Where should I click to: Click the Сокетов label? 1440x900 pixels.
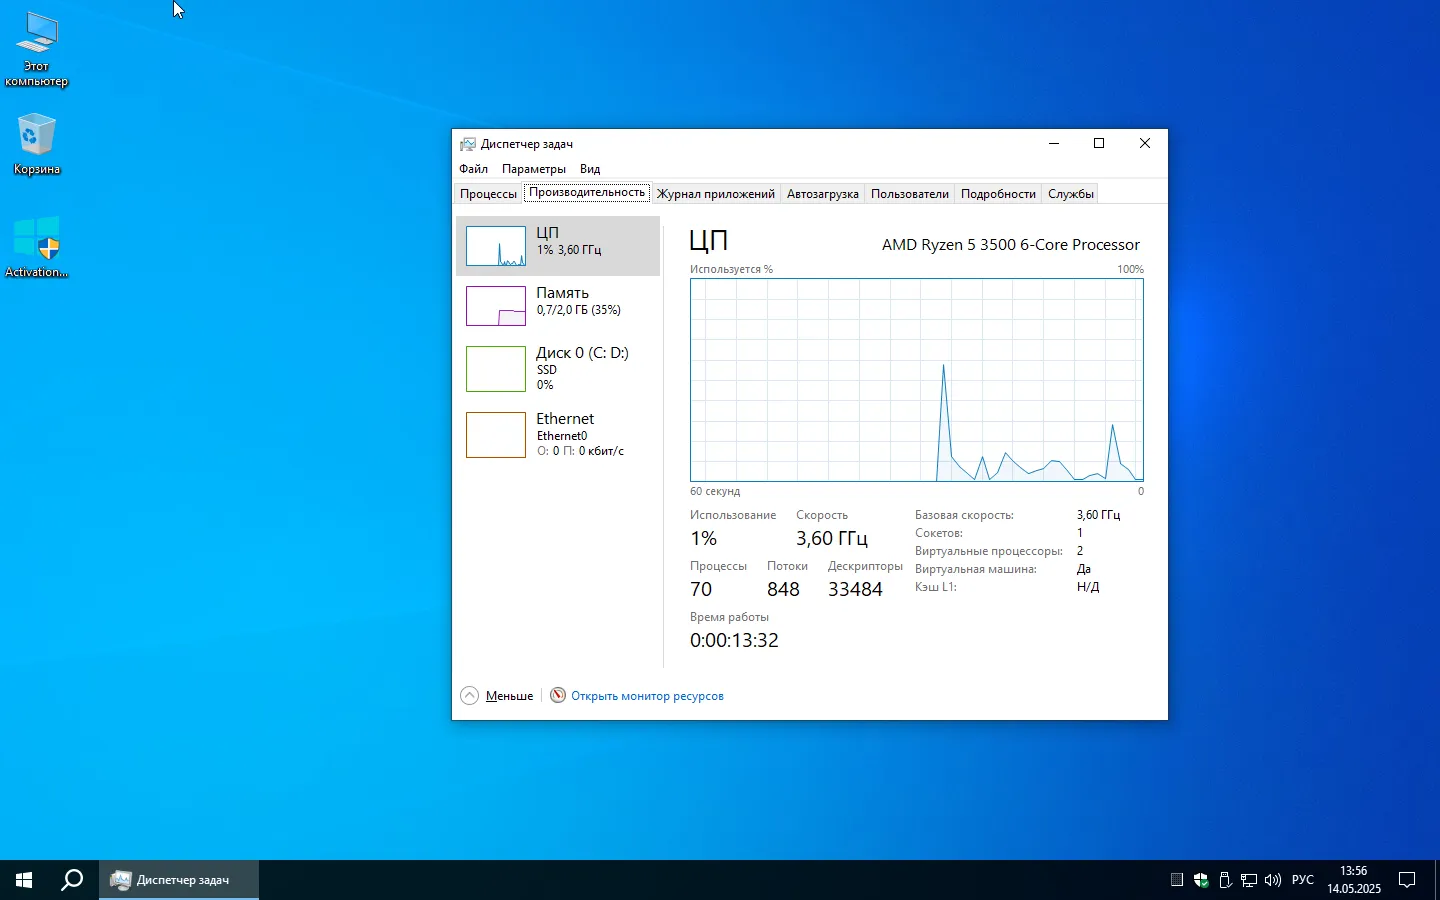point(939,534)
